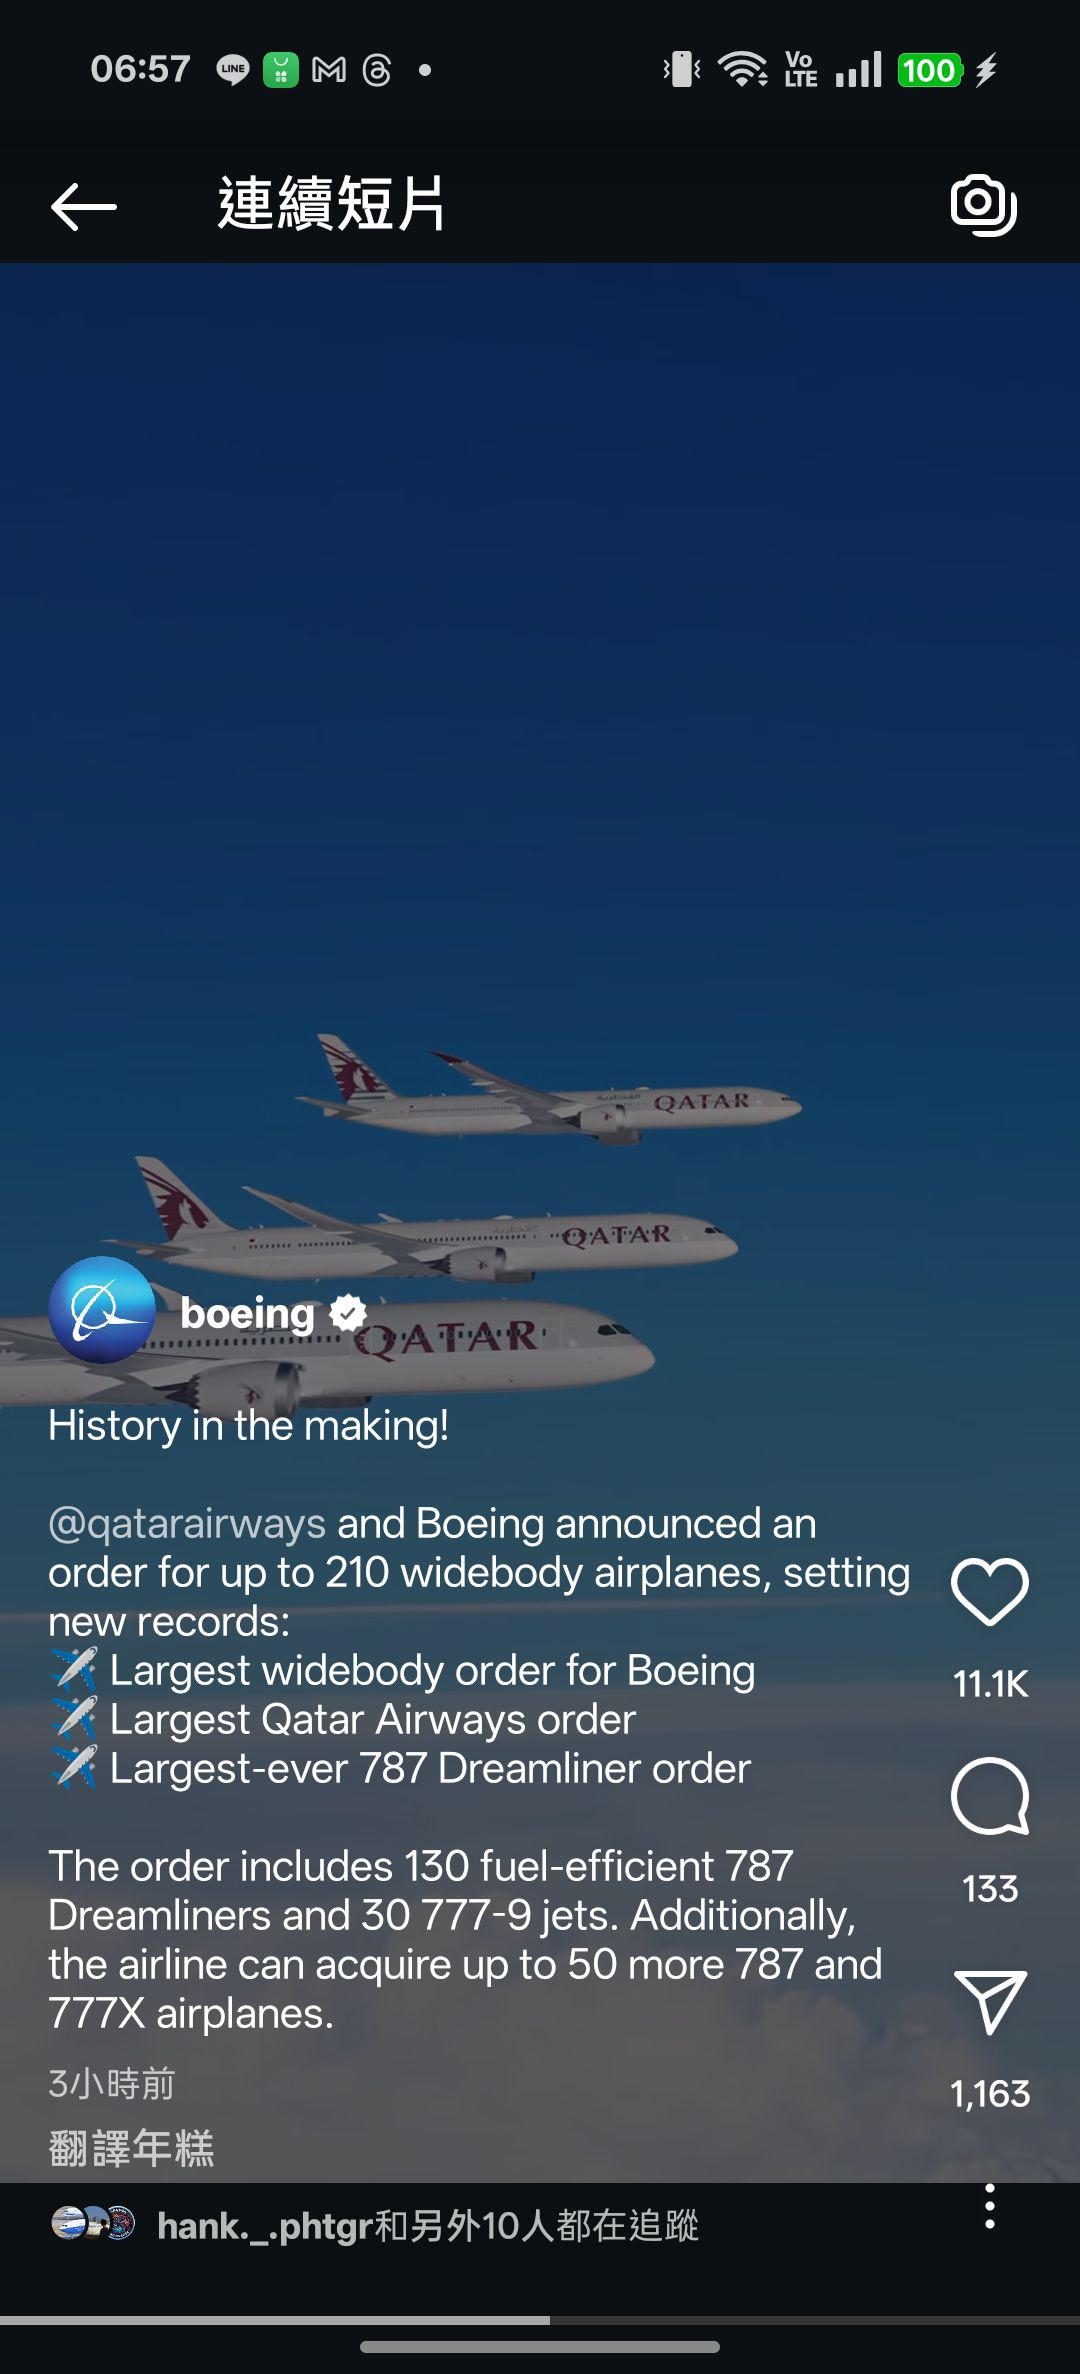Tap the blue verified badge
Viewport: 1080px width, 2374px height.
(348, 1313)
